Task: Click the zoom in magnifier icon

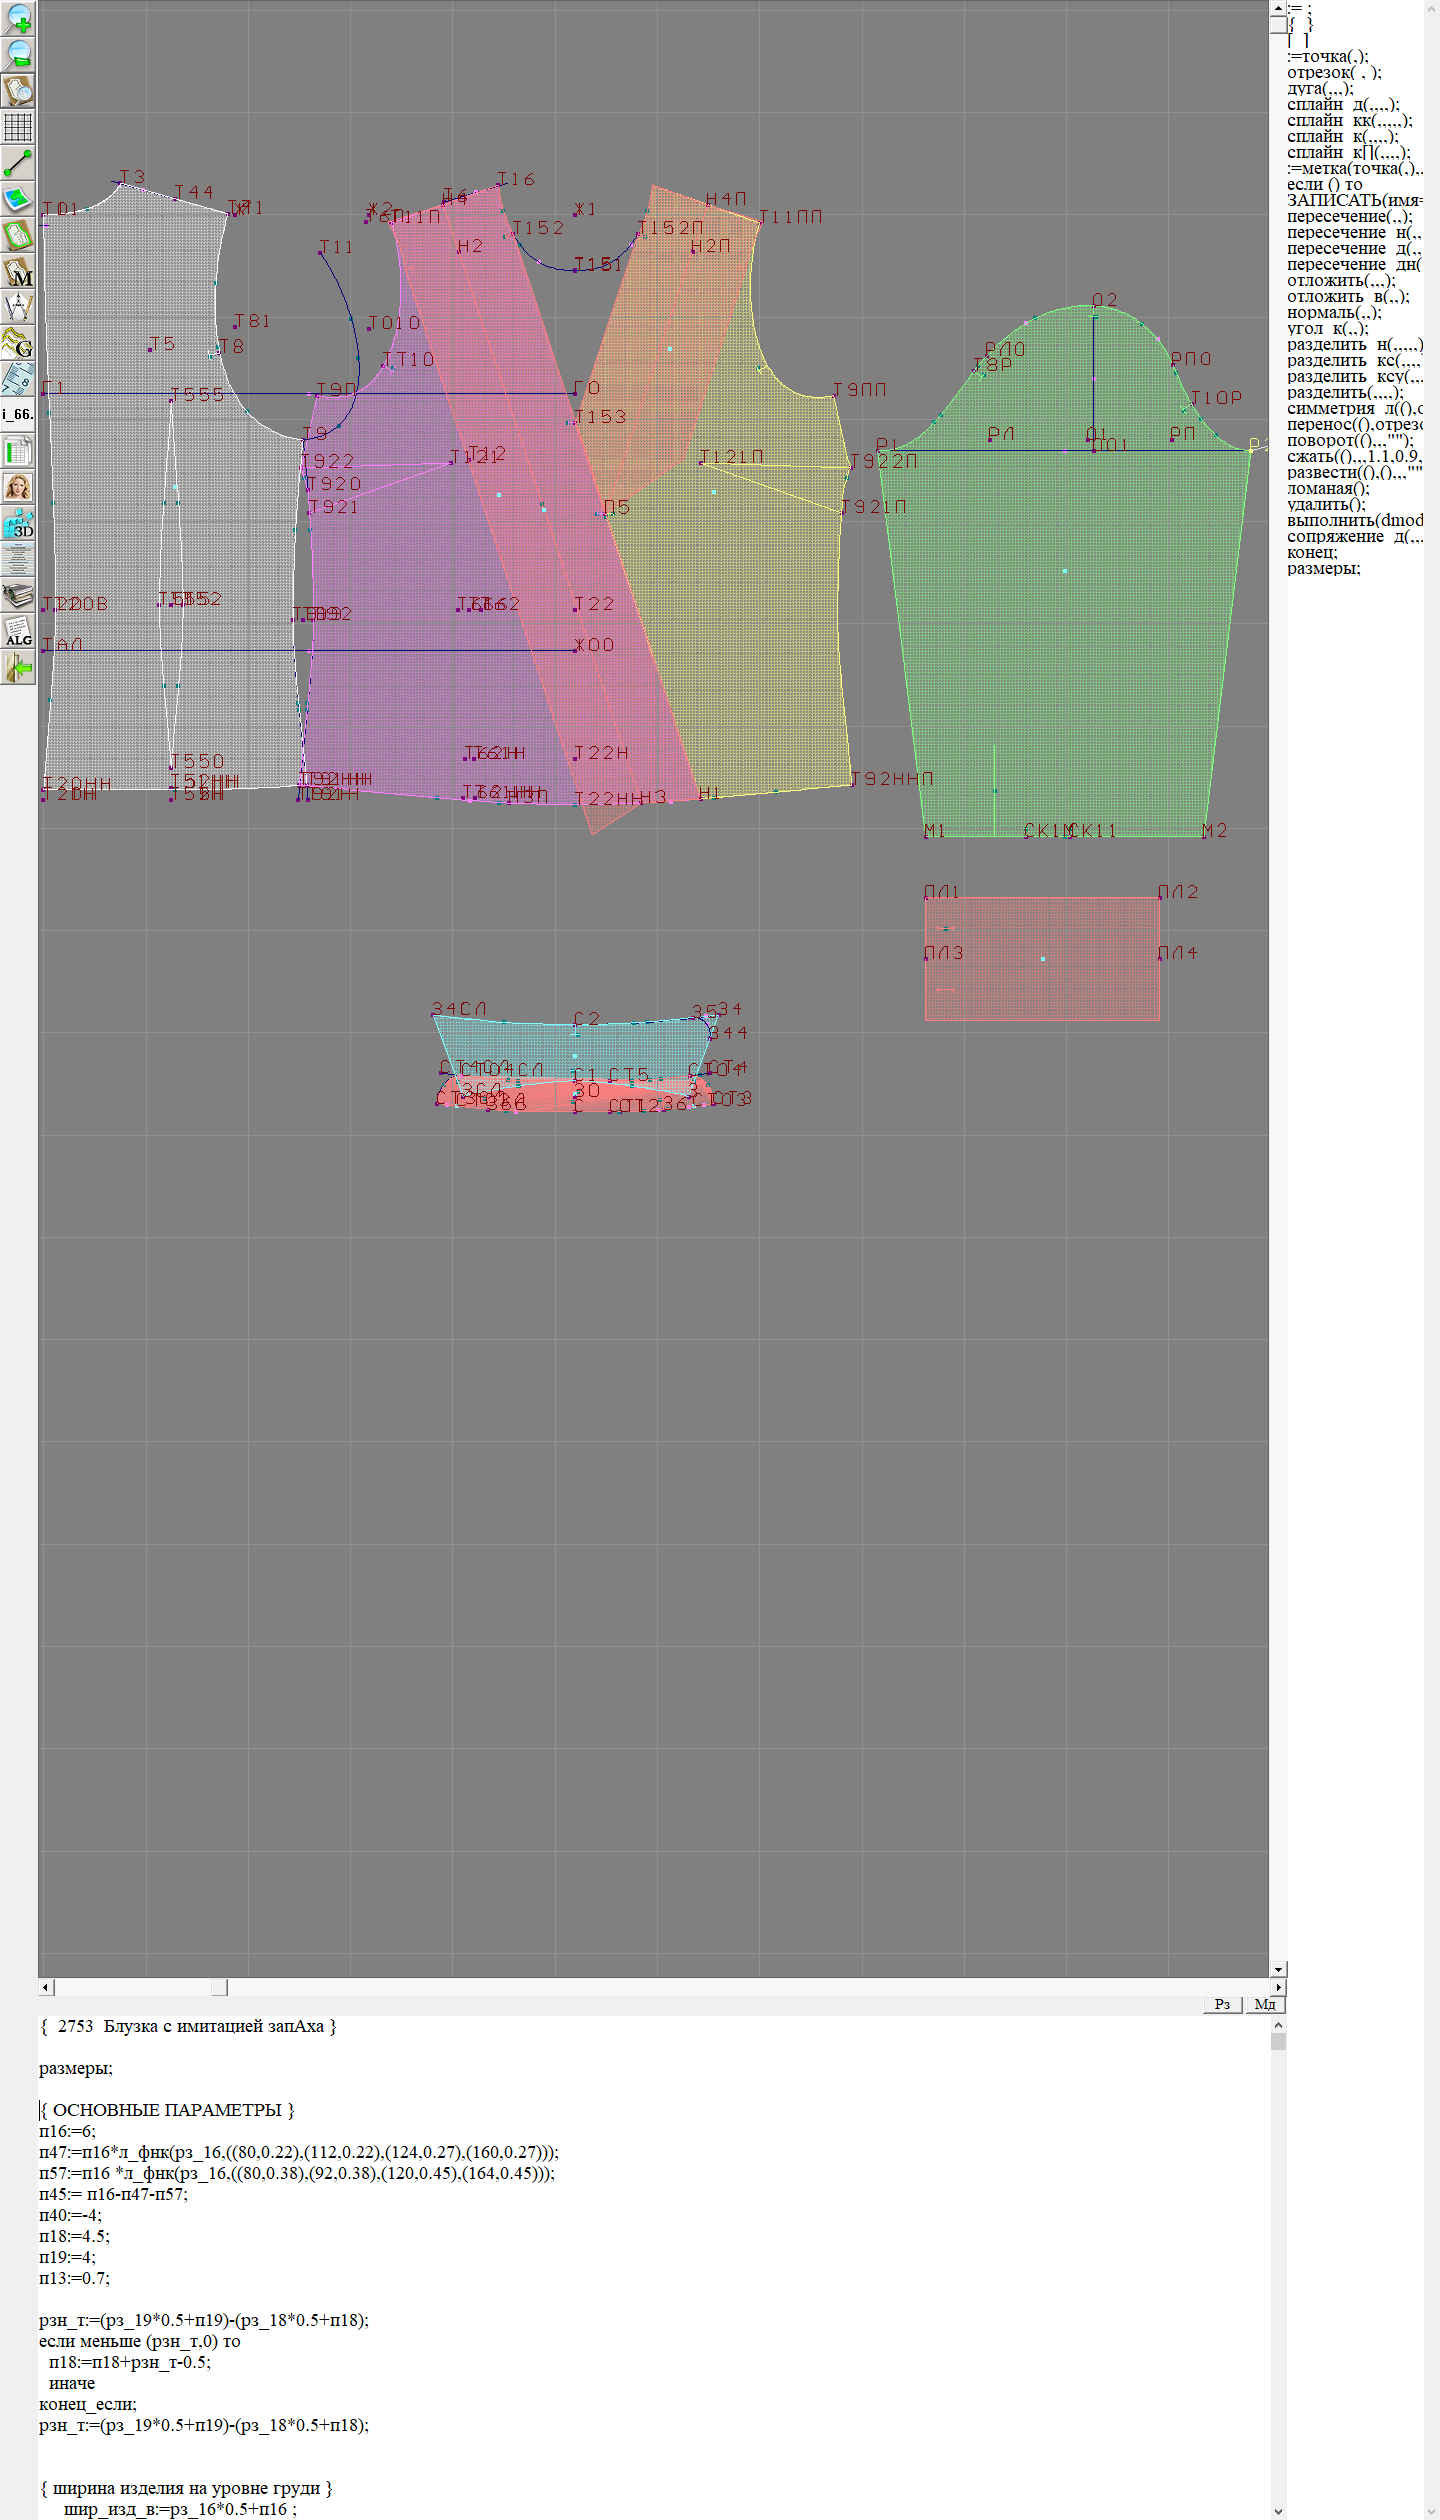Action: (18, 18)
